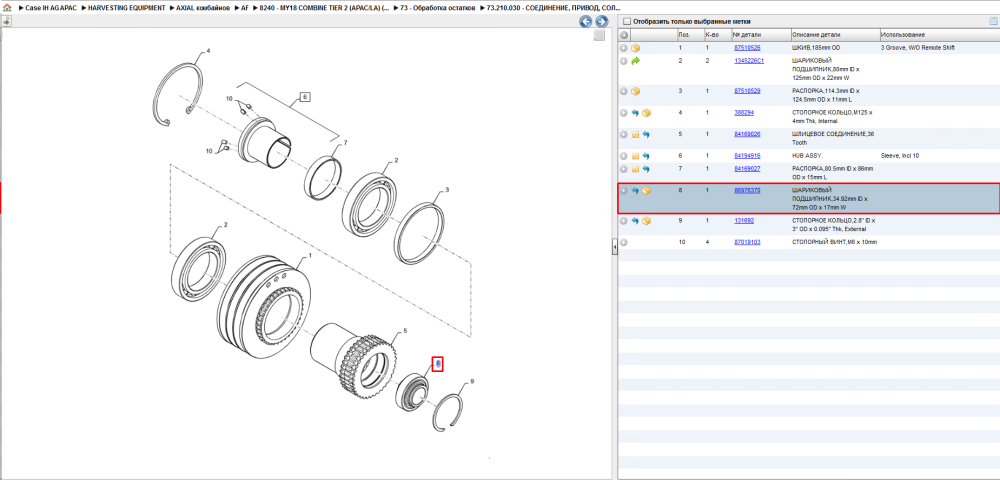Open part number link 1345226C1

pos(749,61)
